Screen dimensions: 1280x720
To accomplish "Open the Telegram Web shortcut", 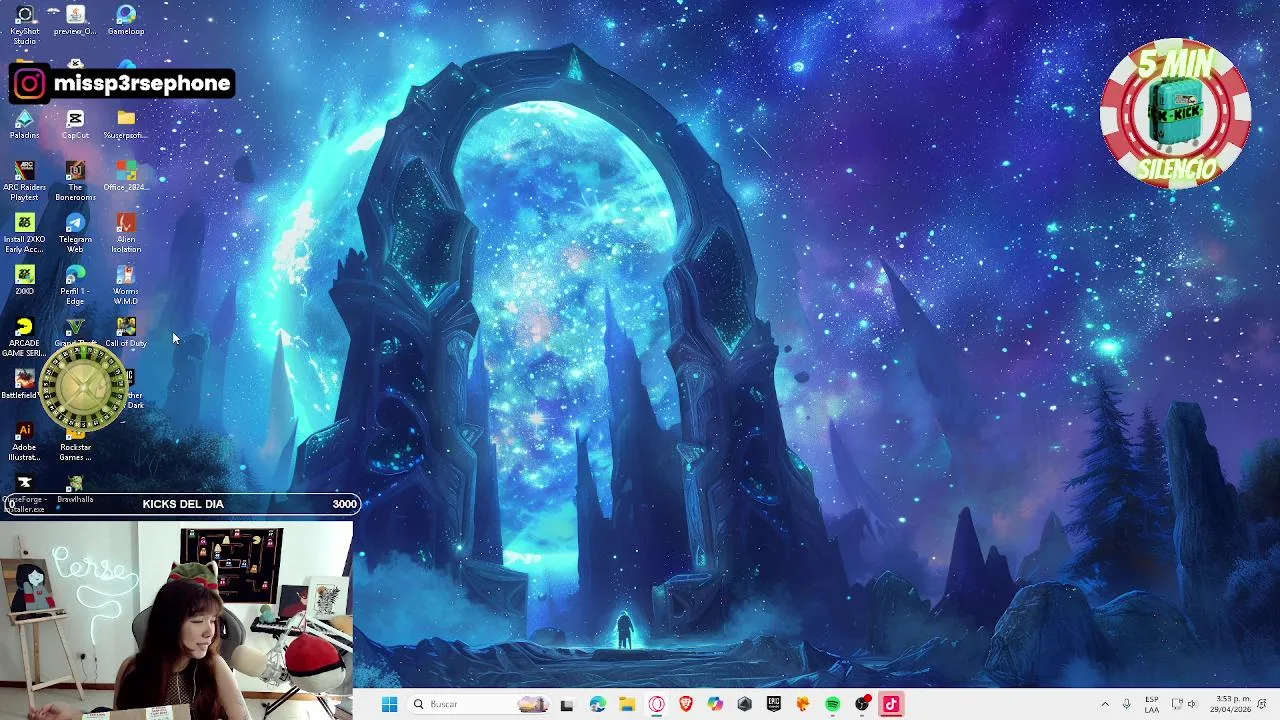I will pyautogui.click(x=75, y=233).
